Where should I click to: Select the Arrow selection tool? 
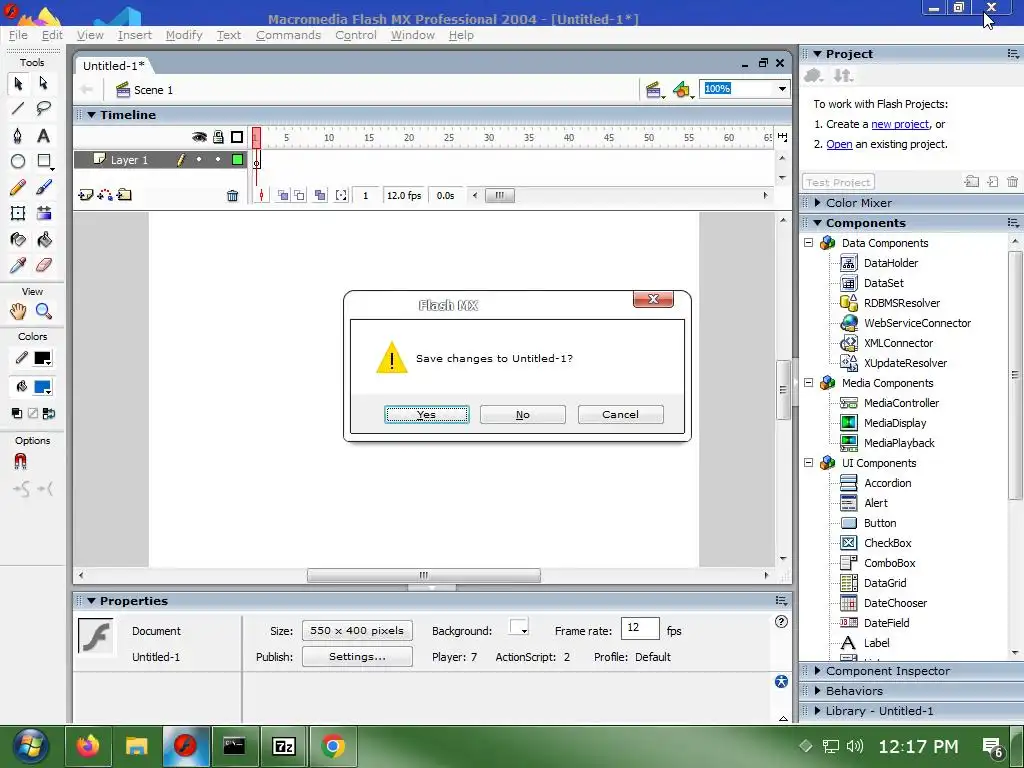coord(18,83)
